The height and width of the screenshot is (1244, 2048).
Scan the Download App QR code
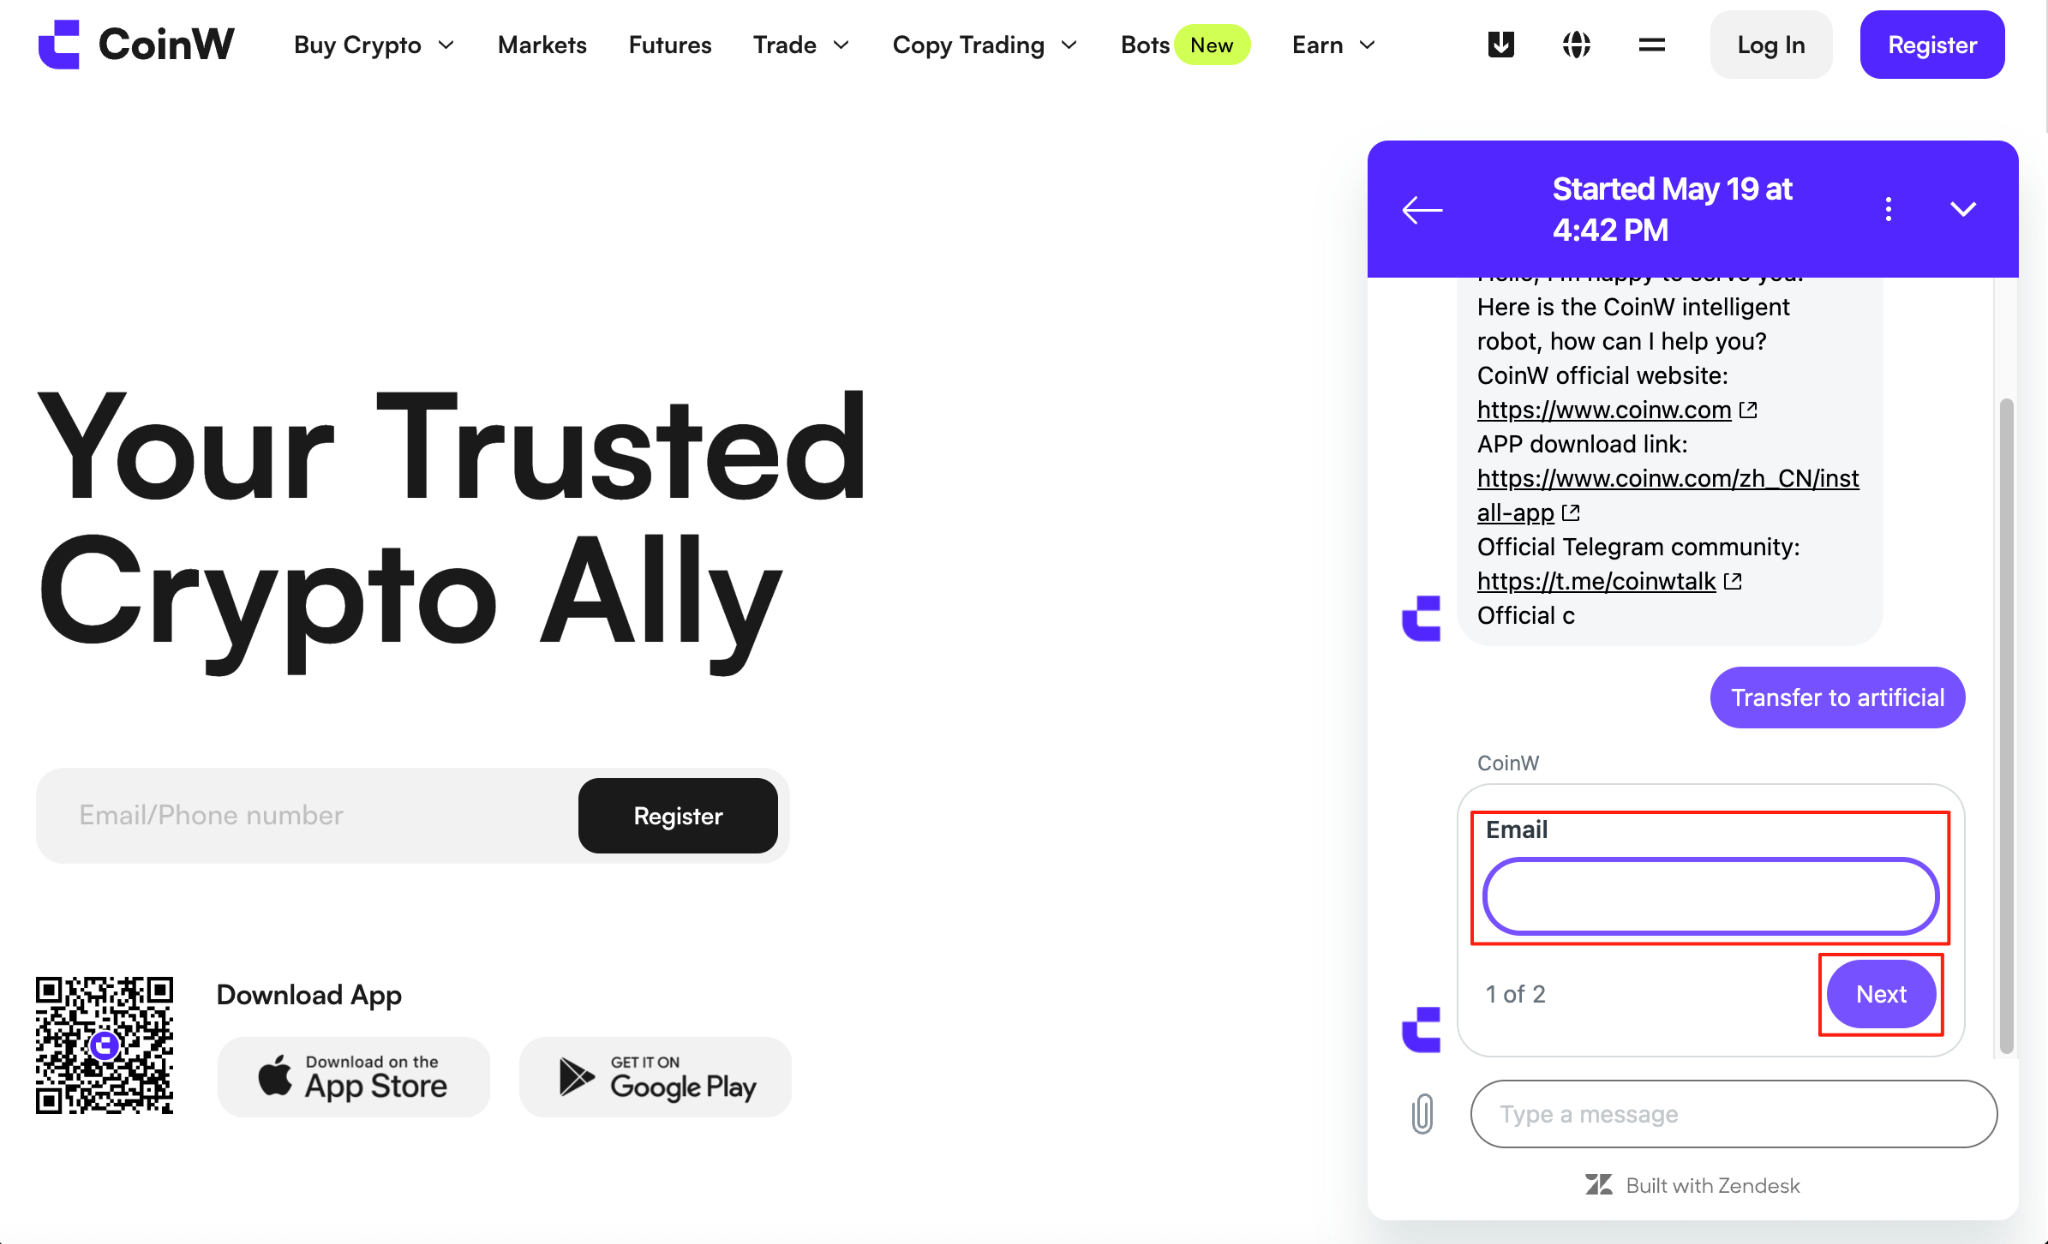coord(105,1045)
